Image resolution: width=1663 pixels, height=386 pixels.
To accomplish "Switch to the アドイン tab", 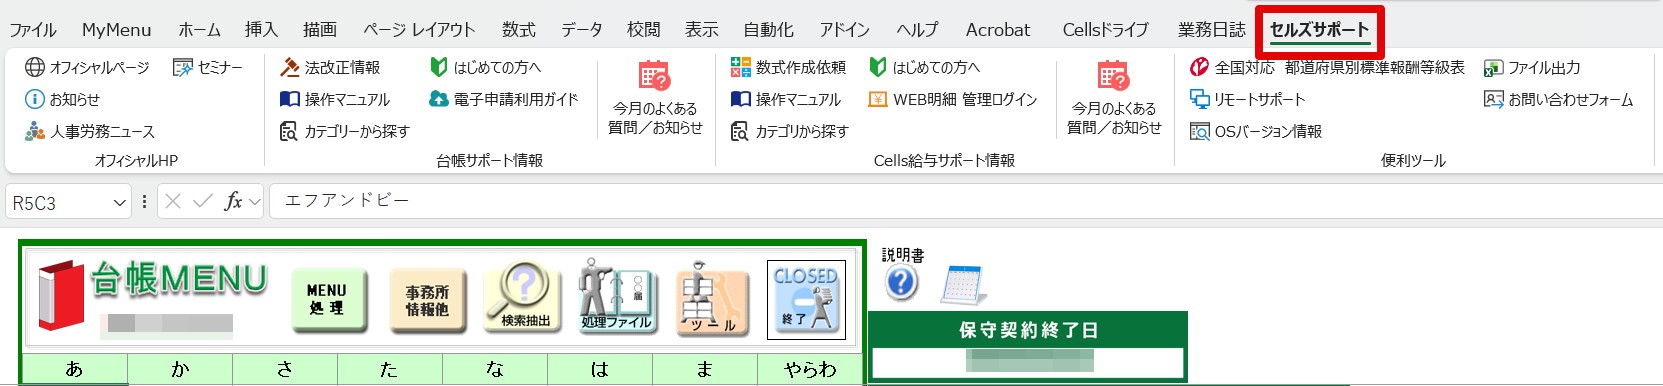I will click(x=844, y=30).
